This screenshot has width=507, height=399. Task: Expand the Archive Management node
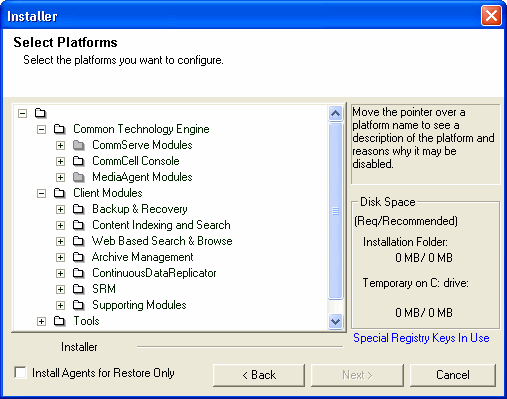[x=60, y=257]
